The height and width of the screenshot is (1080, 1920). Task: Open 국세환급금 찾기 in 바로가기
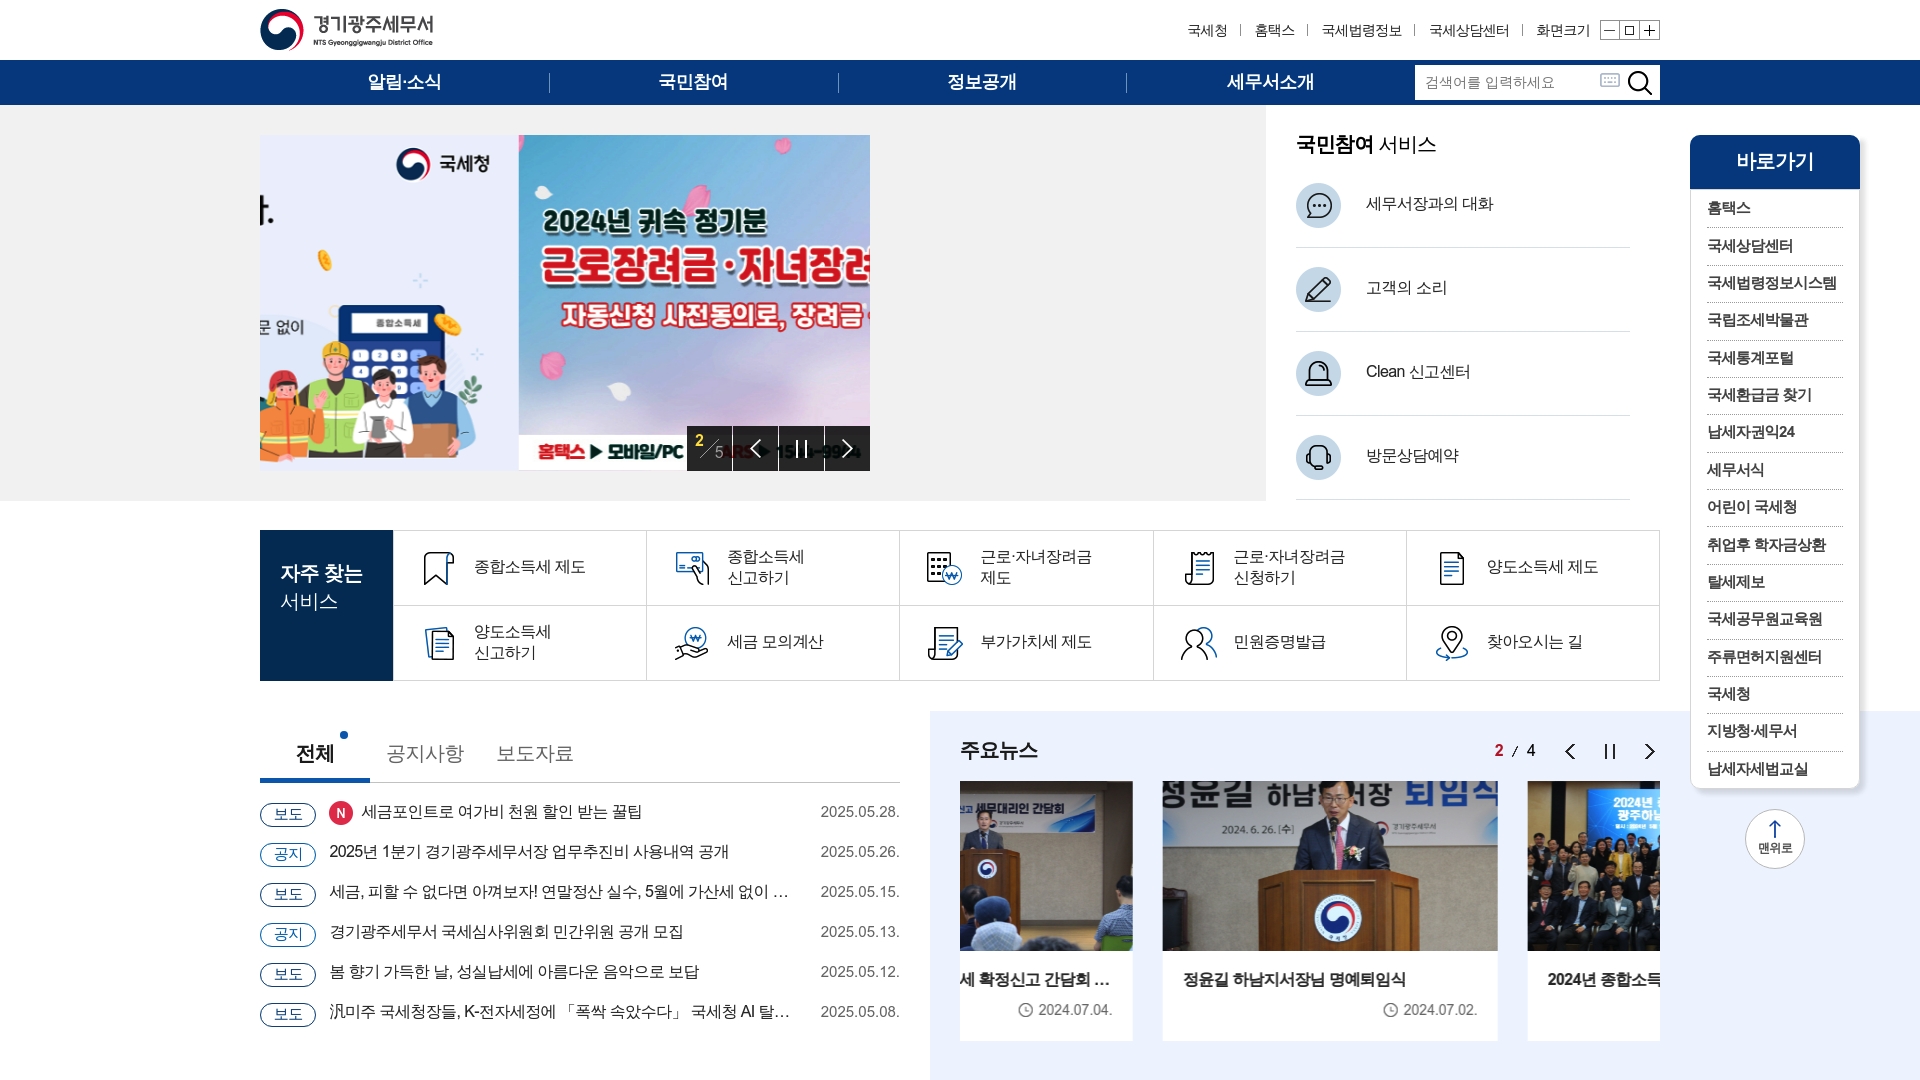point(1759,396)
